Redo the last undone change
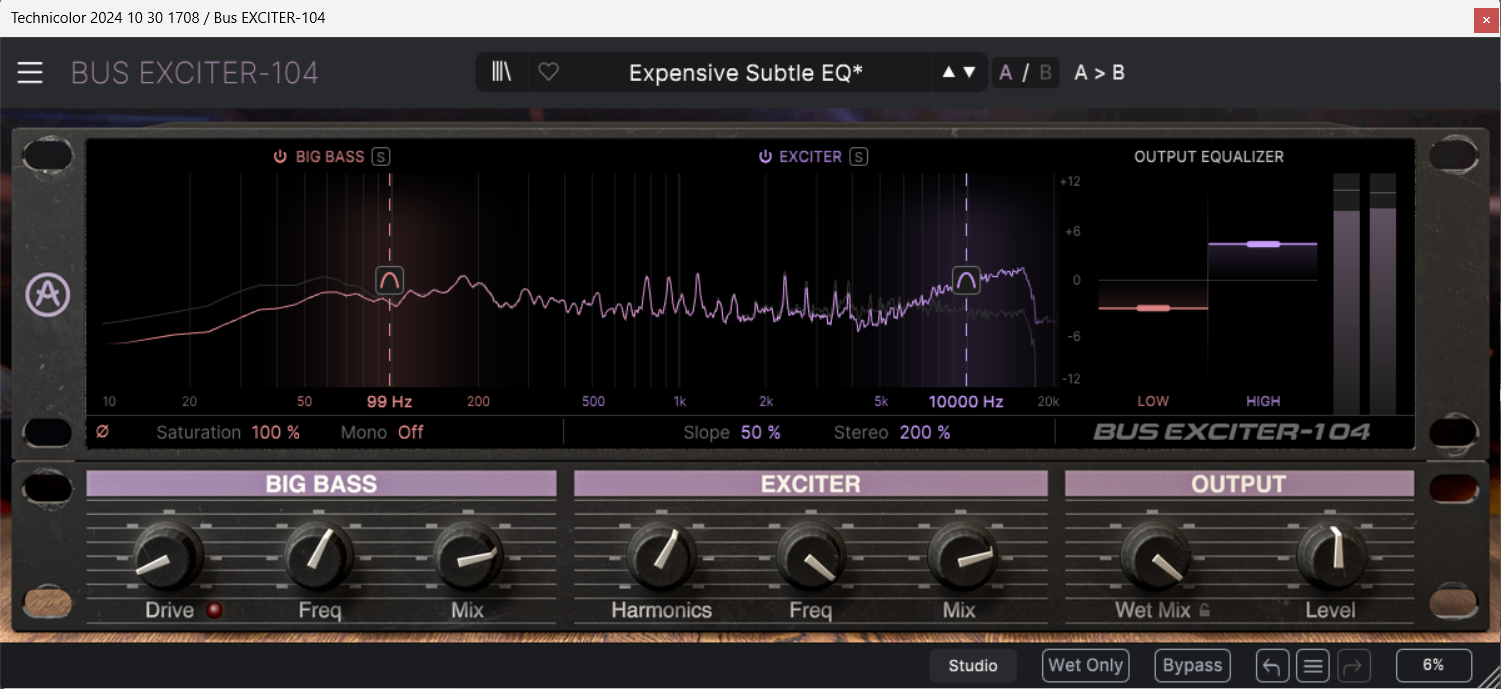 tap(1353, 666)
